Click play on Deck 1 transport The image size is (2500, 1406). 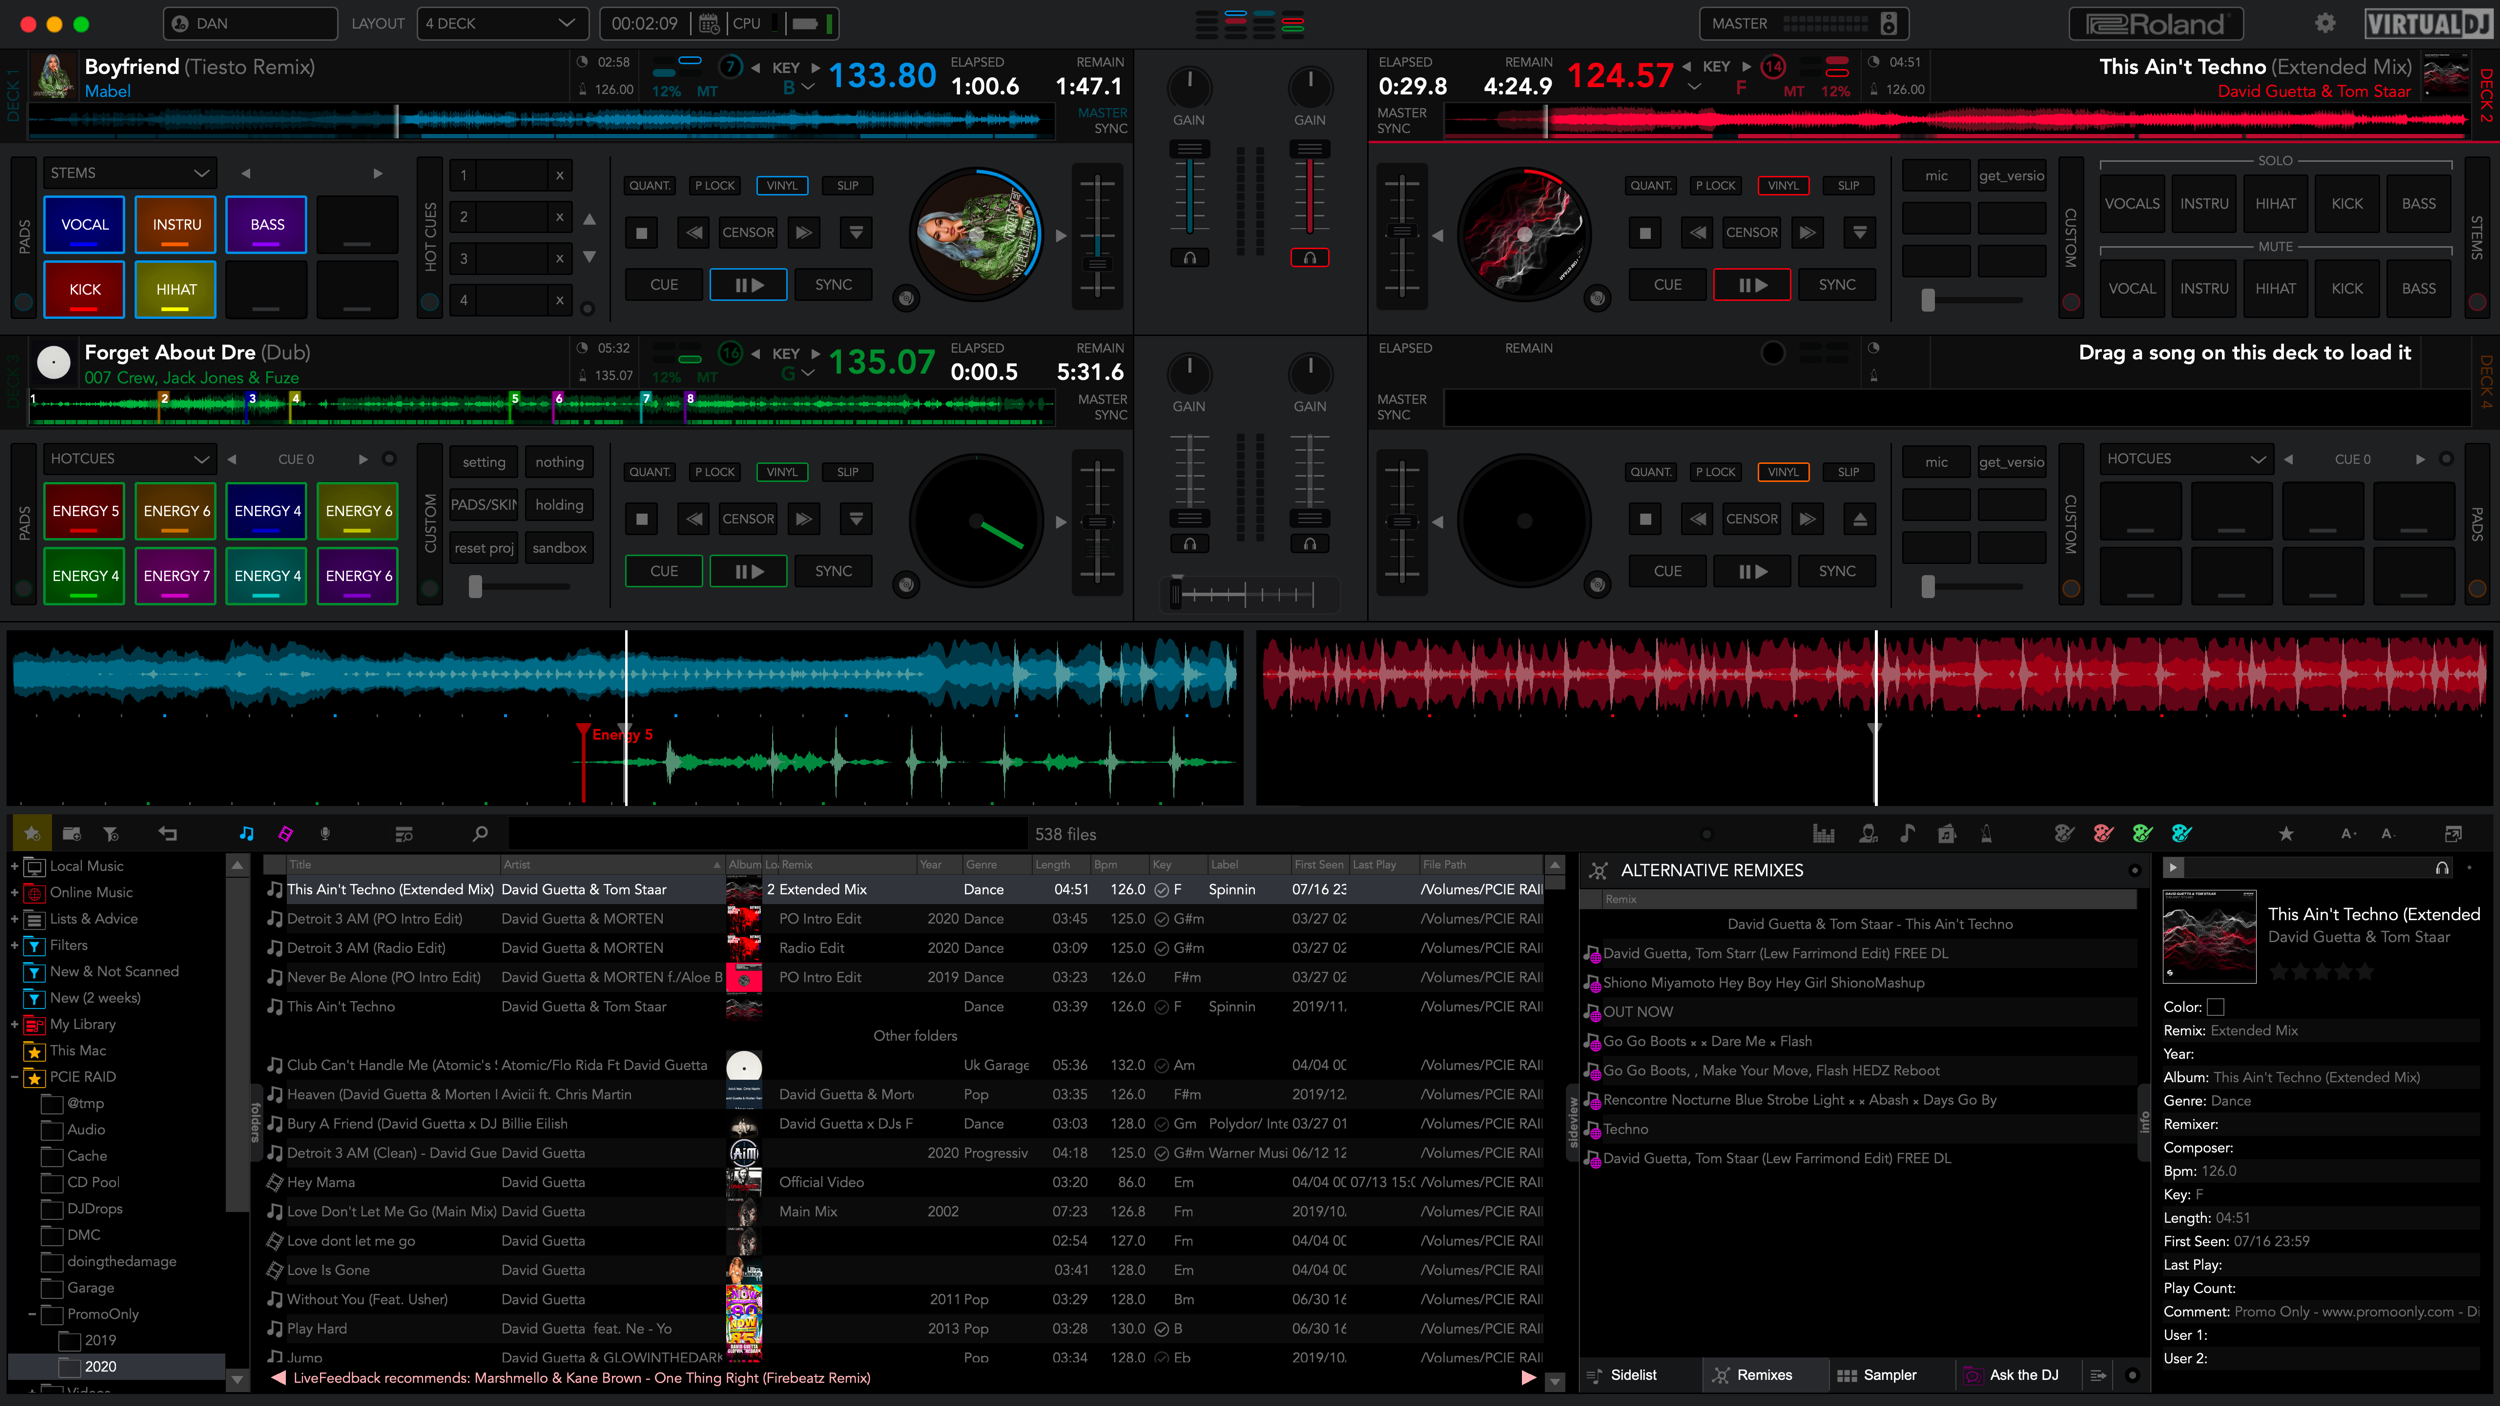click(749, 285)
